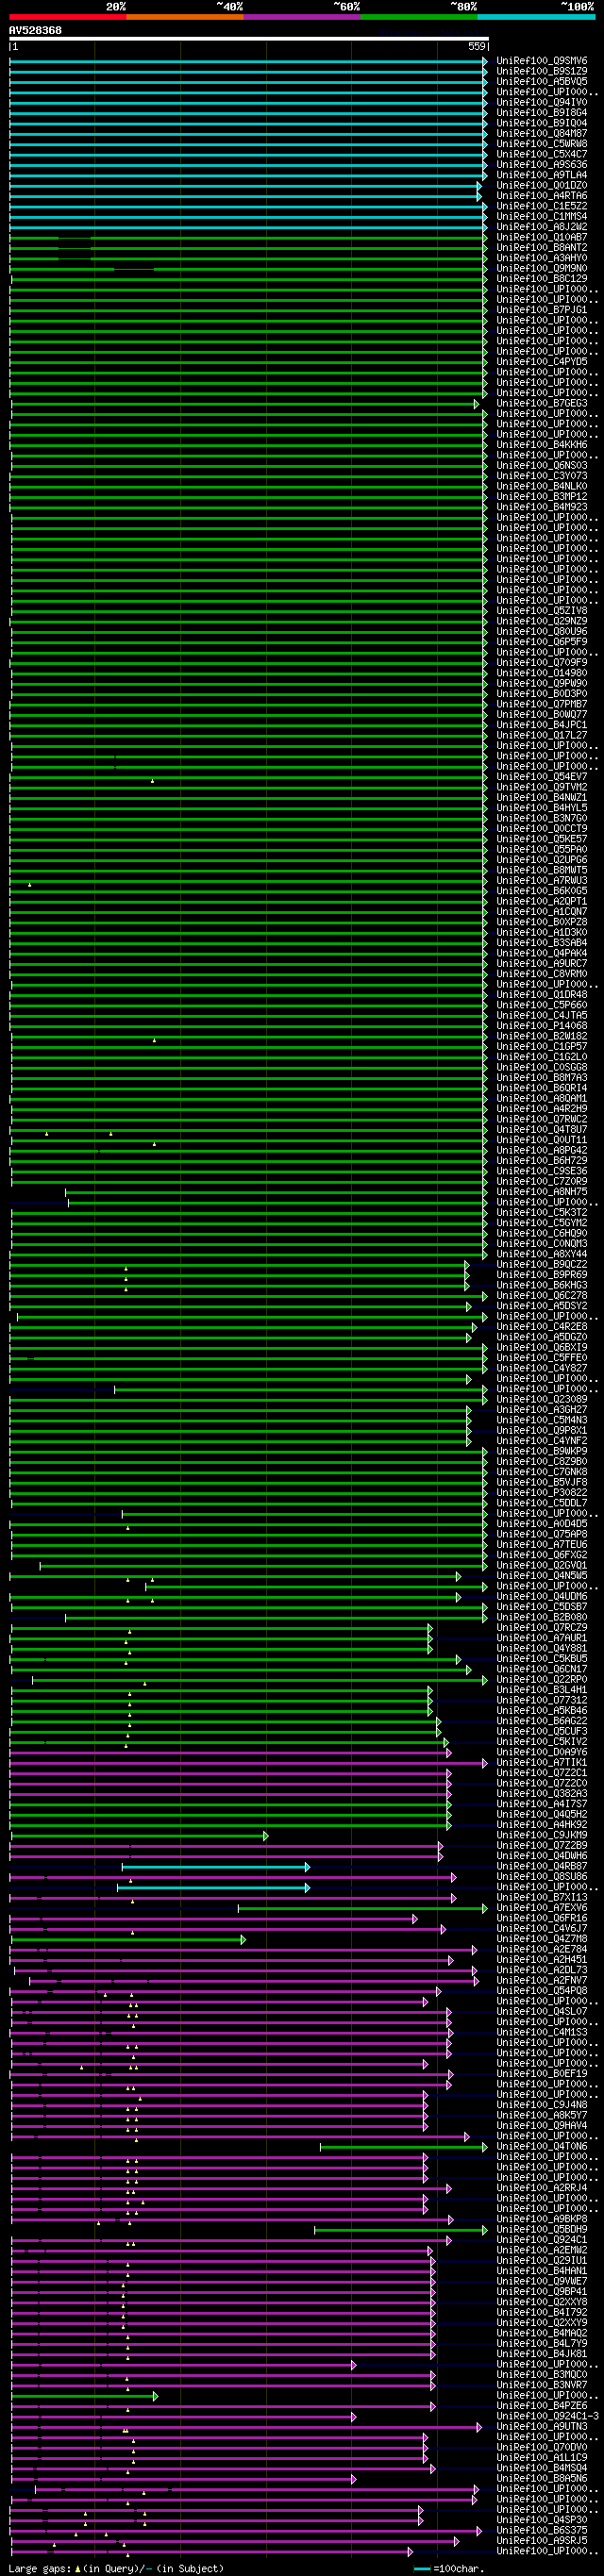
Task: Open hit UniRef100_Q4T0N6
Action: click(x=541, y=2146)
